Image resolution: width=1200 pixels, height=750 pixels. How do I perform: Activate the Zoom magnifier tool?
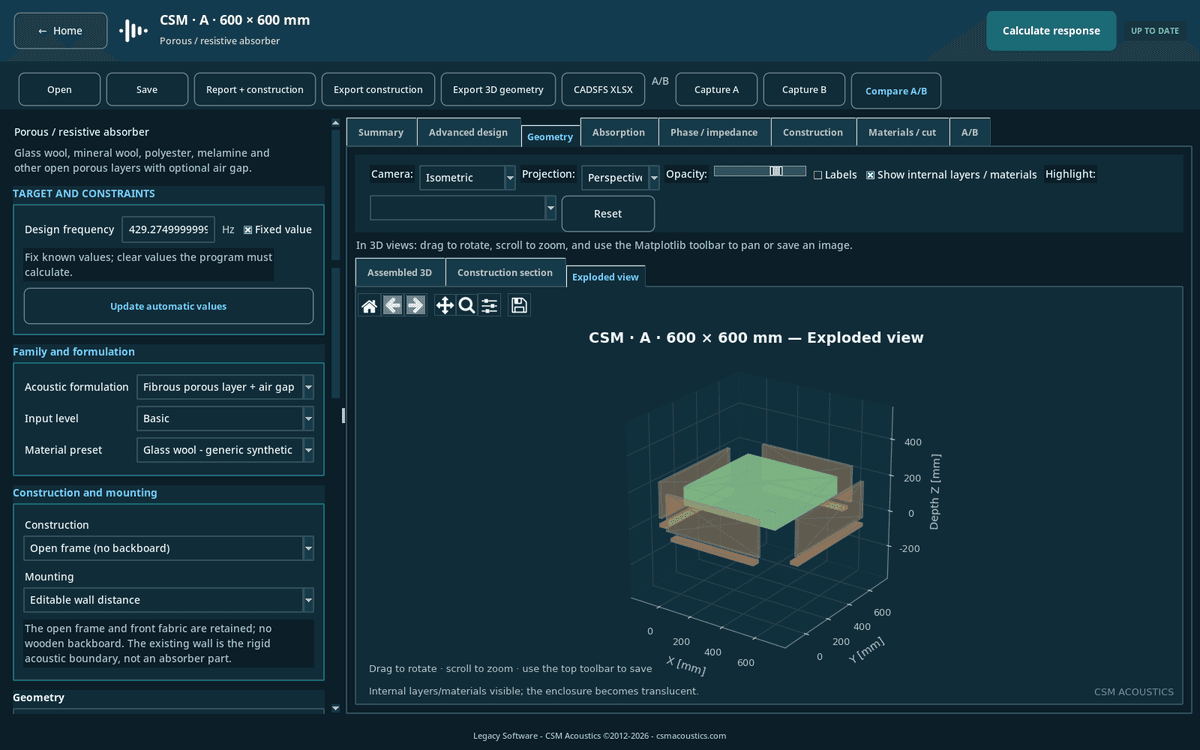click(467, 306)
